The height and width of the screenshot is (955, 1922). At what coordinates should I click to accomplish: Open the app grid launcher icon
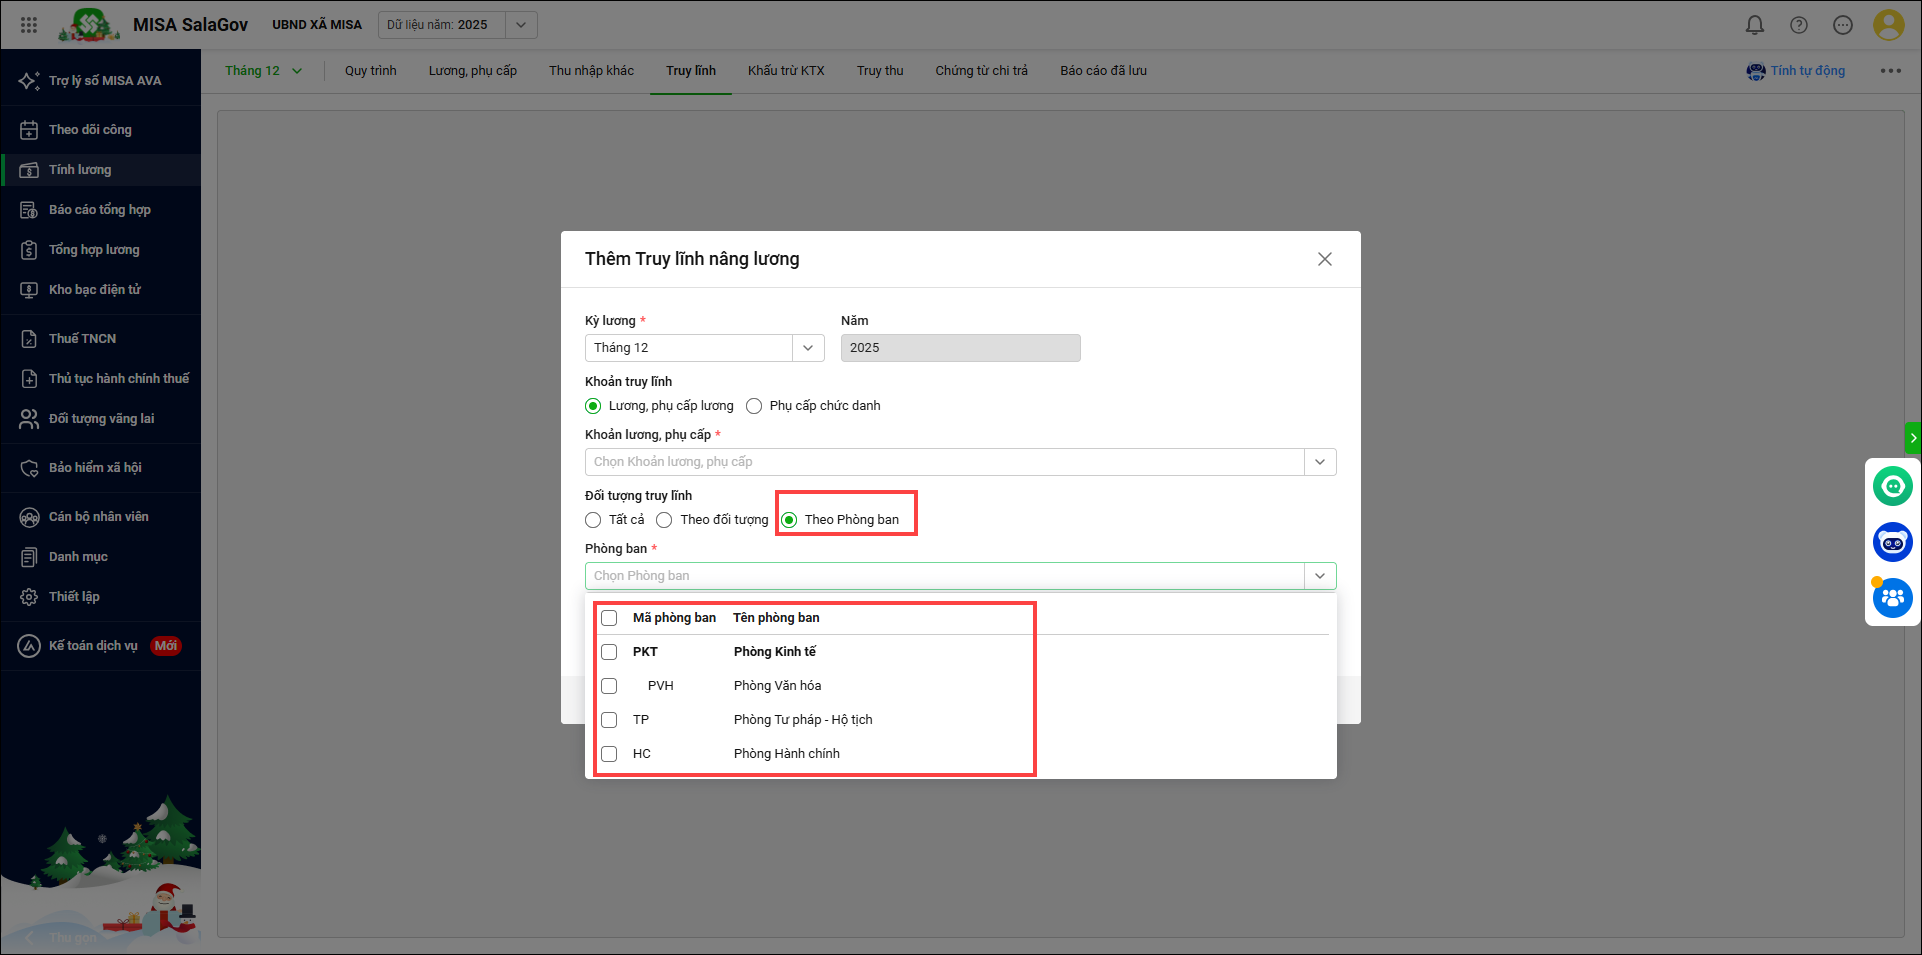[x=29, y=25]
